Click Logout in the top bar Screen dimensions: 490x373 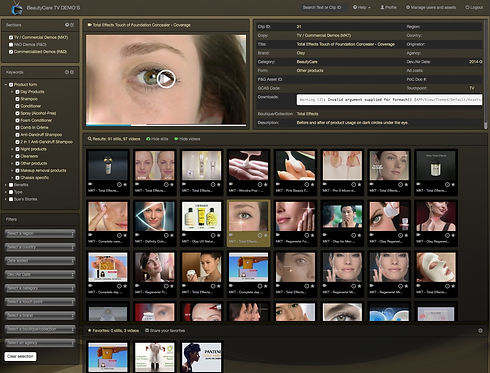(474, 7)
